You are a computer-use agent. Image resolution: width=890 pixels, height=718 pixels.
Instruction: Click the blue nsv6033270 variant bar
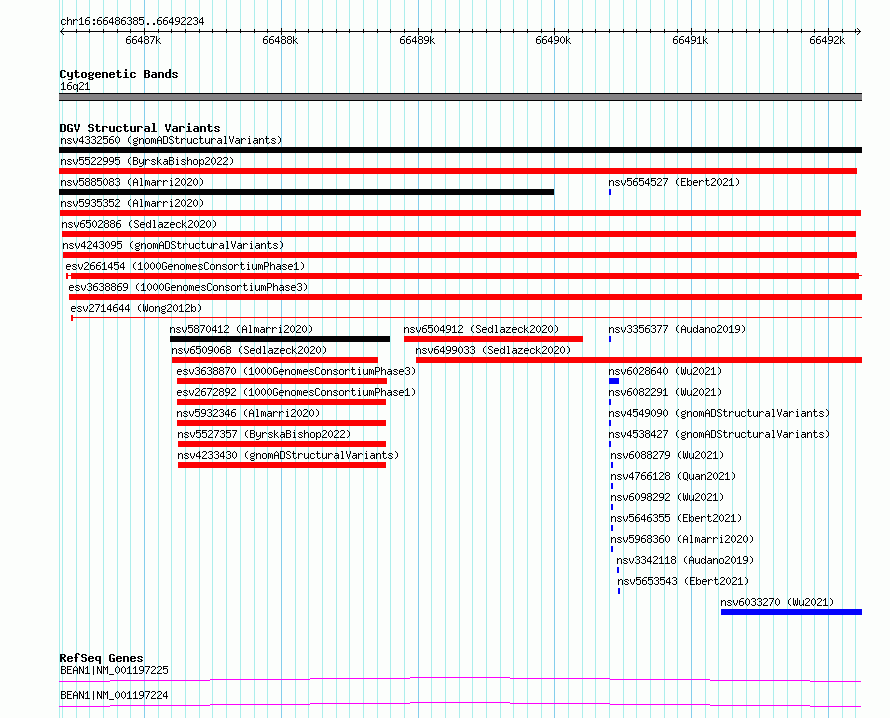tap(791, 612)
